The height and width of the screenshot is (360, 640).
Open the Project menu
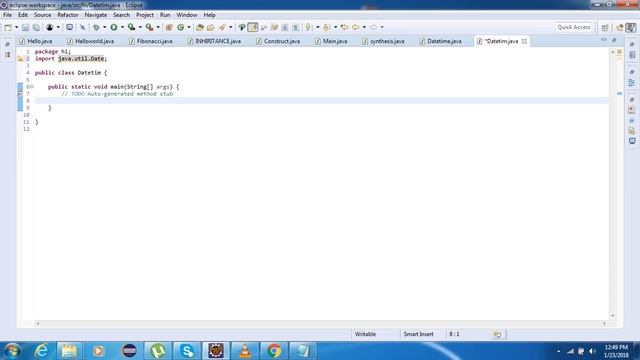145,15
